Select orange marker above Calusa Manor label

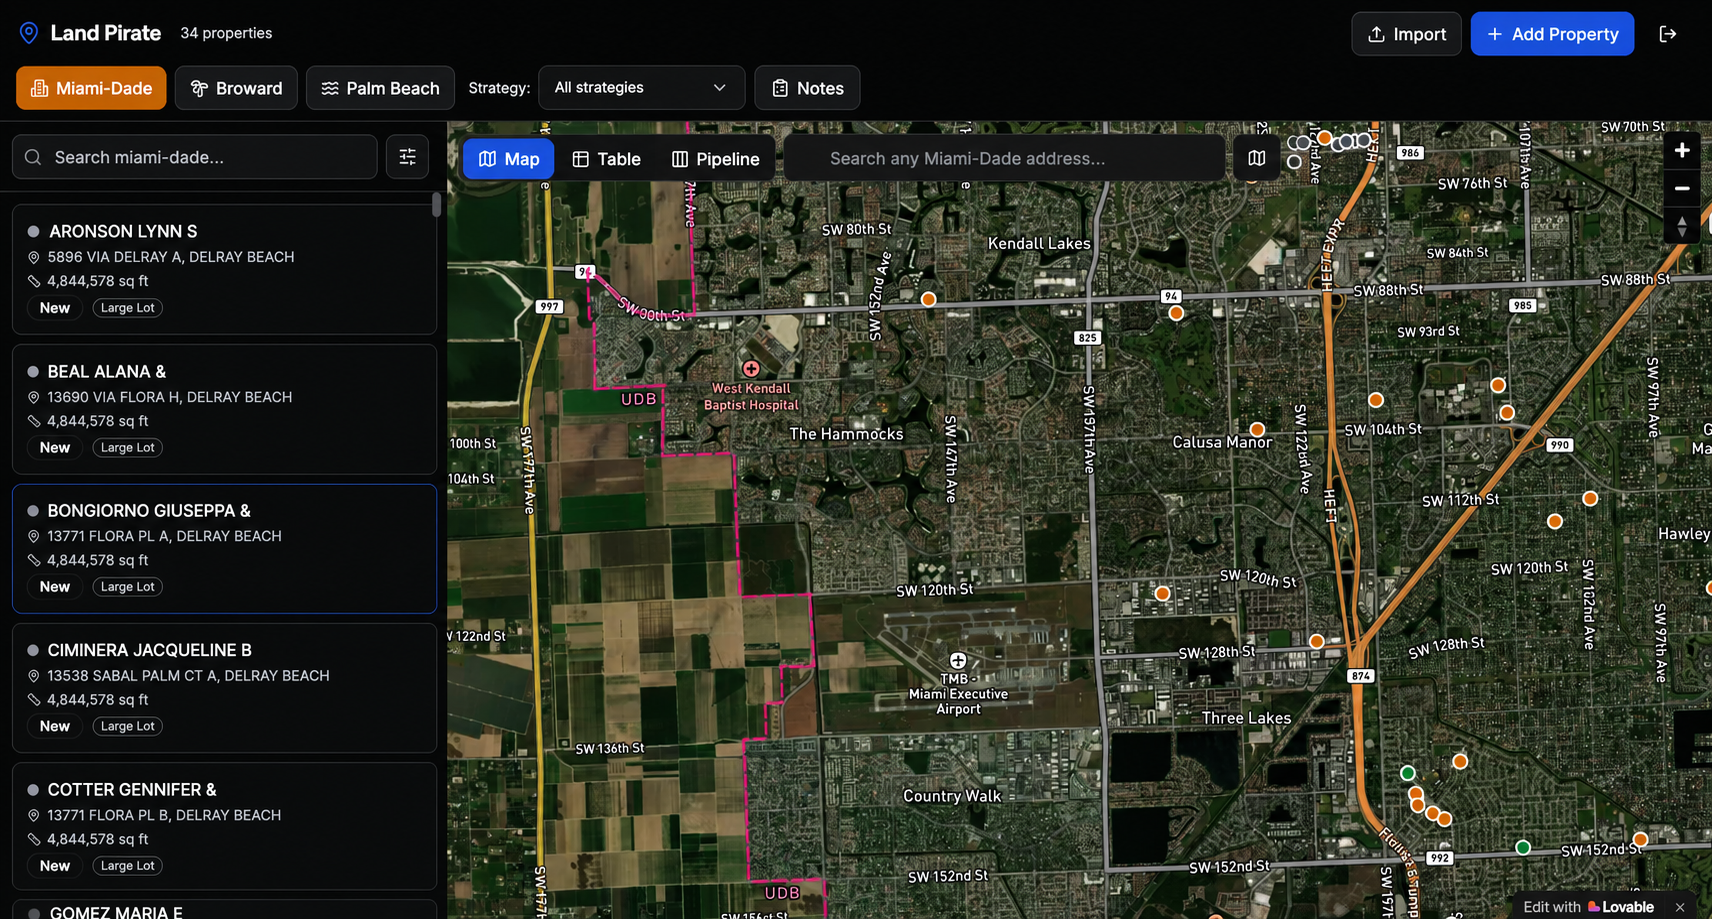point(1257,430)
